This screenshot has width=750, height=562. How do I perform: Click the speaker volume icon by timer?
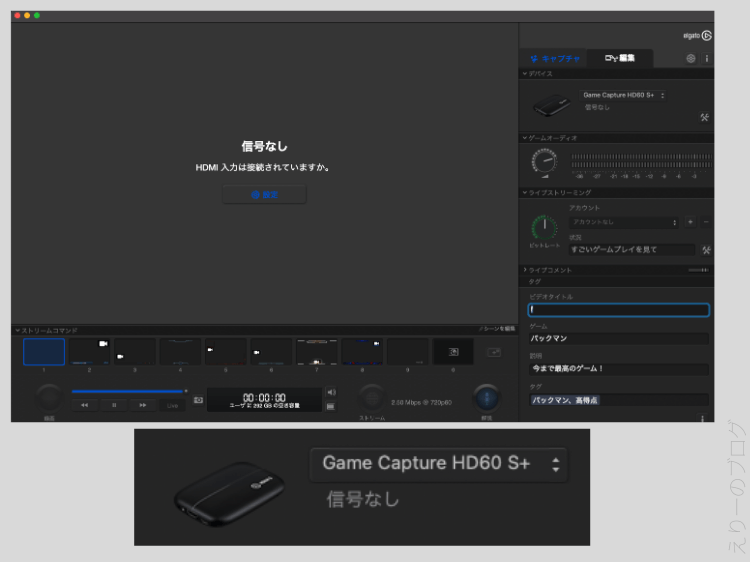click(x=331, y=392)
